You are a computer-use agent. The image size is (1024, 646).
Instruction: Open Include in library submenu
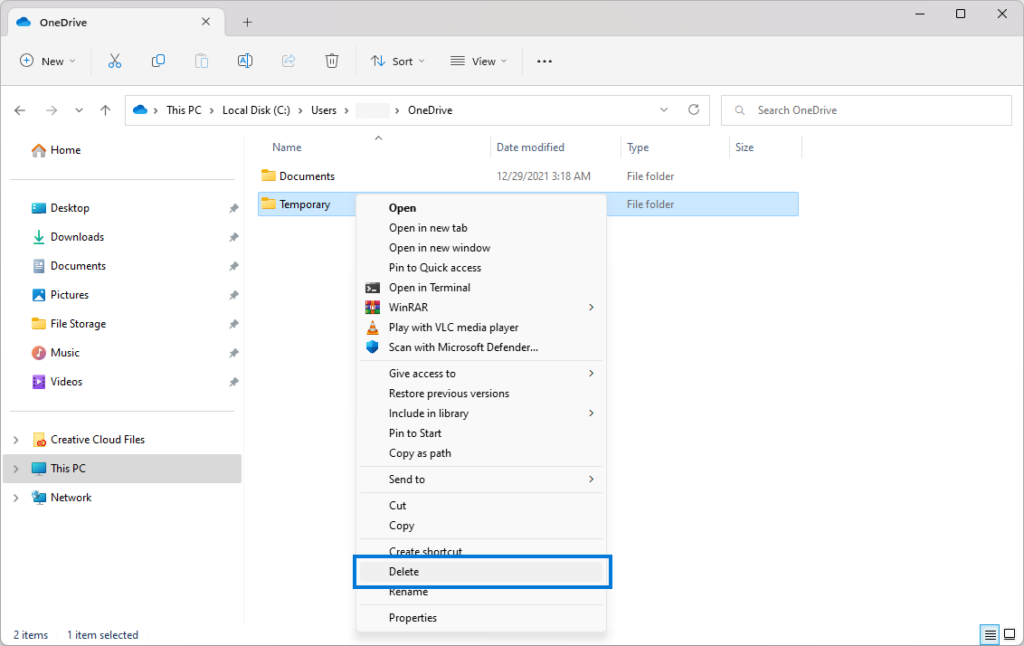coord(481,413)
